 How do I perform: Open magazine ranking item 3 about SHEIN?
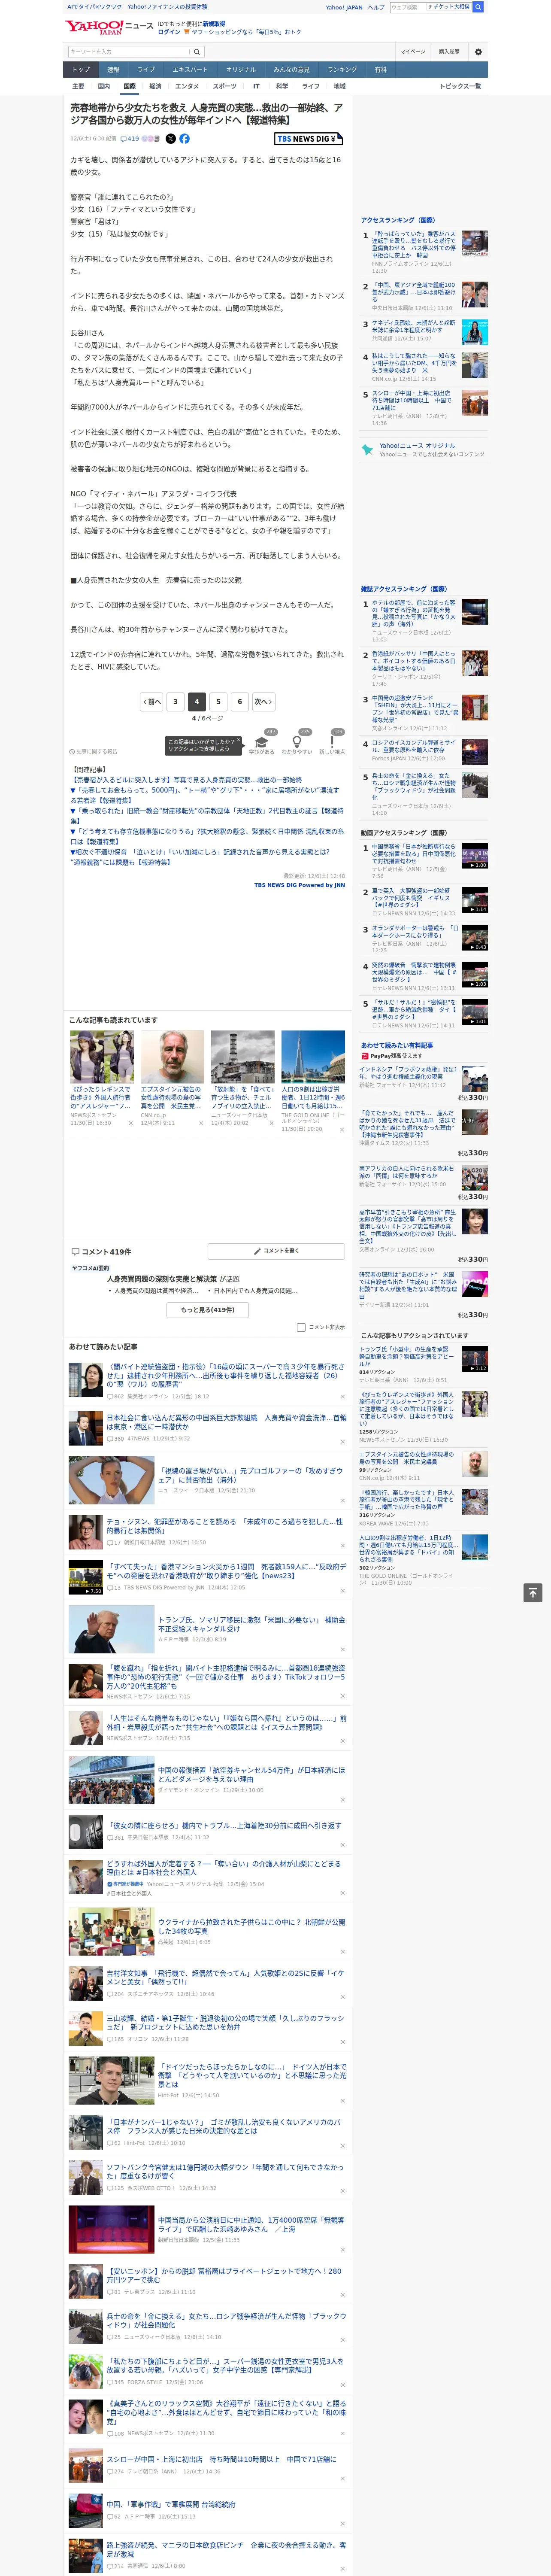point(415,709)
